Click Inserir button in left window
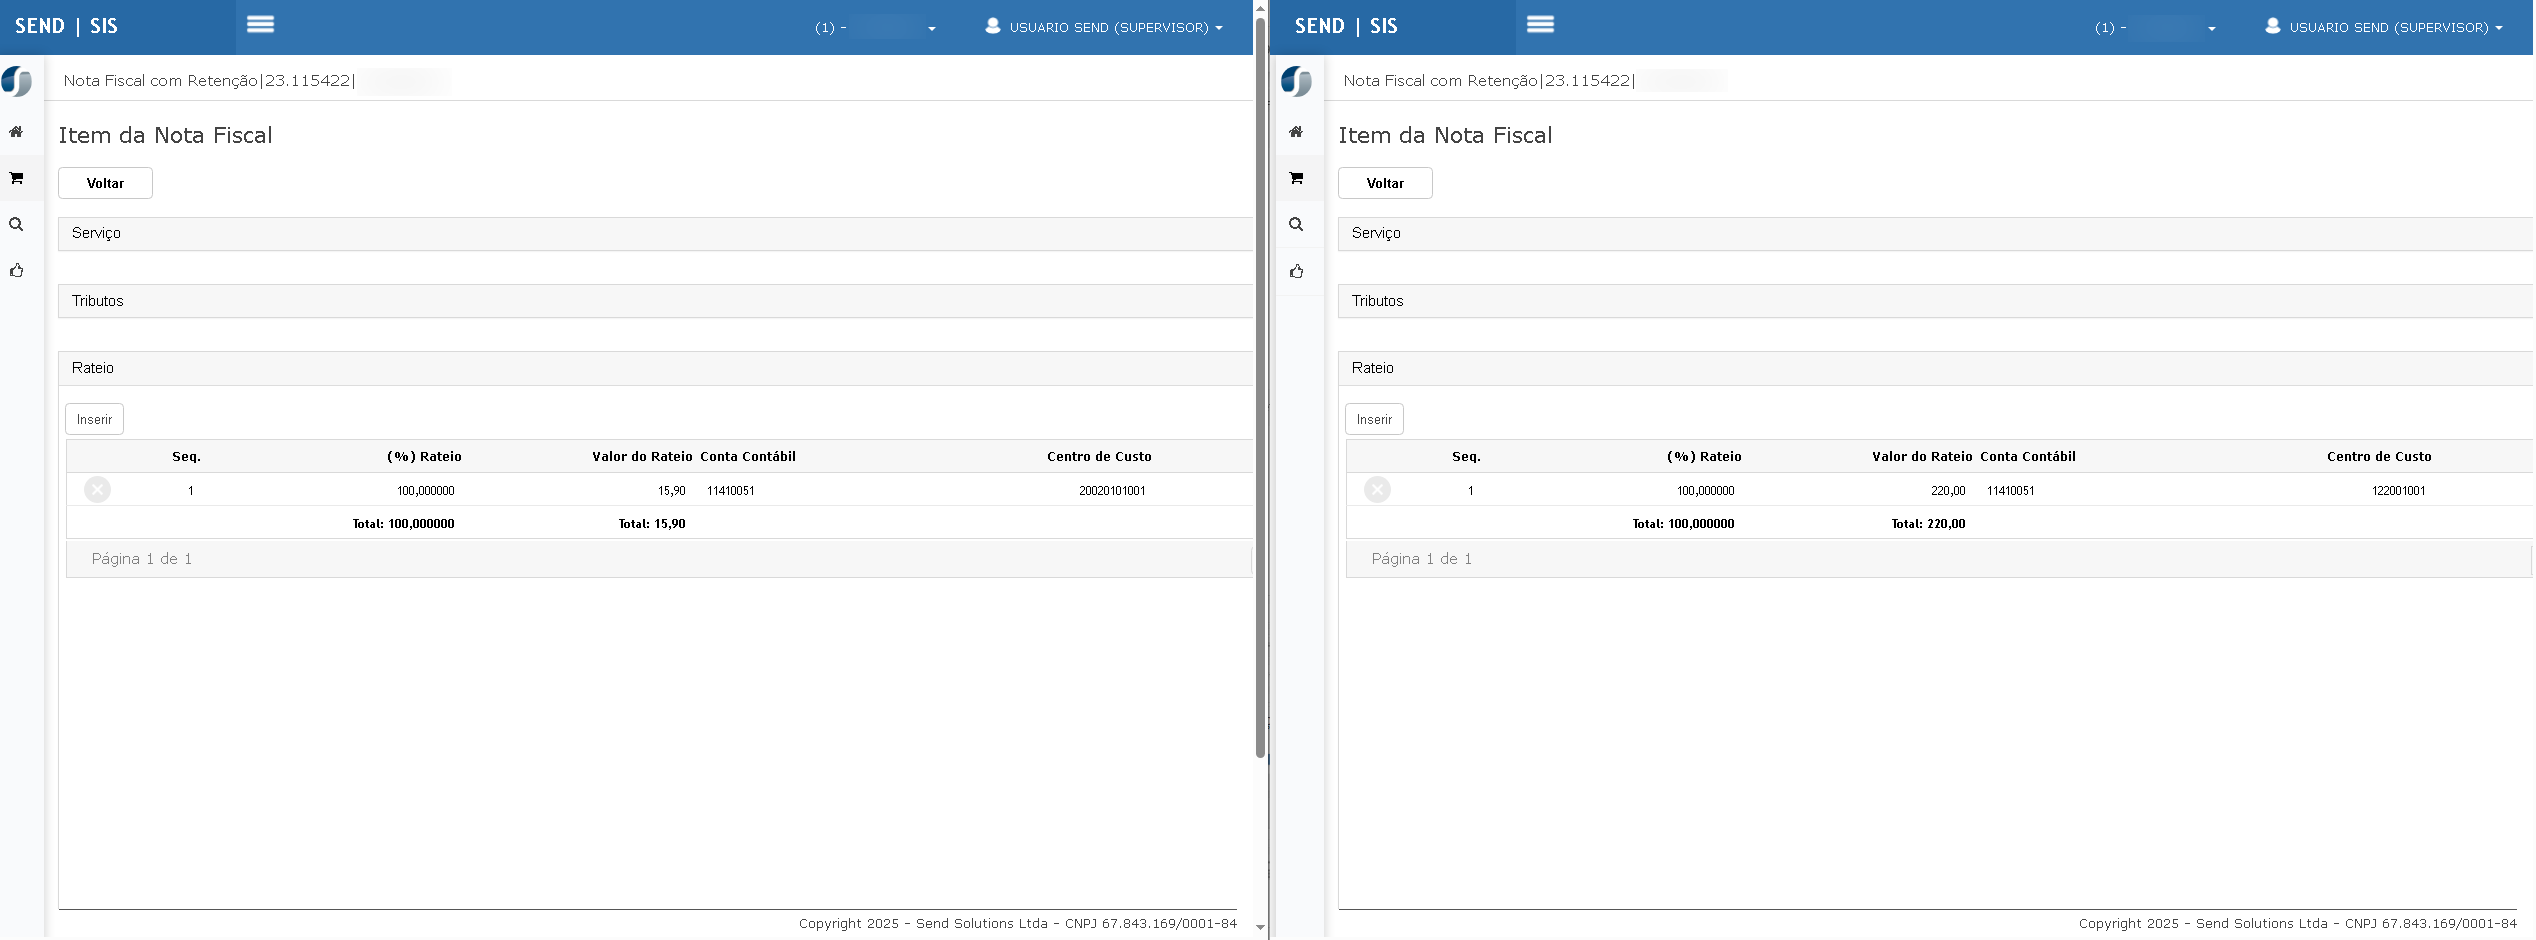2536x940 pixels. [x=95, y=419]
